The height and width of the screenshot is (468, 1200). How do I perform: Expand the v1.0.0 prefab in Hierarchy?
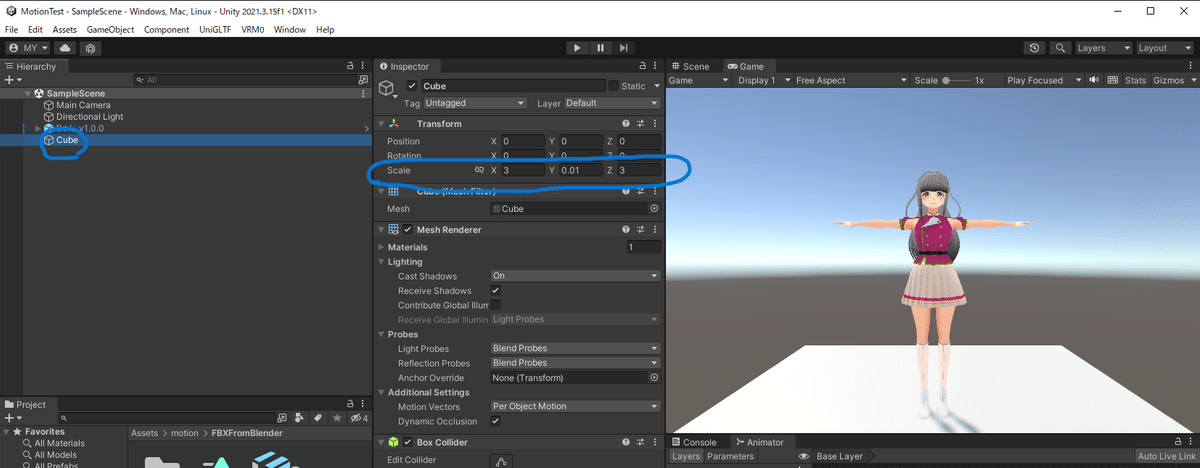[37, 129]
